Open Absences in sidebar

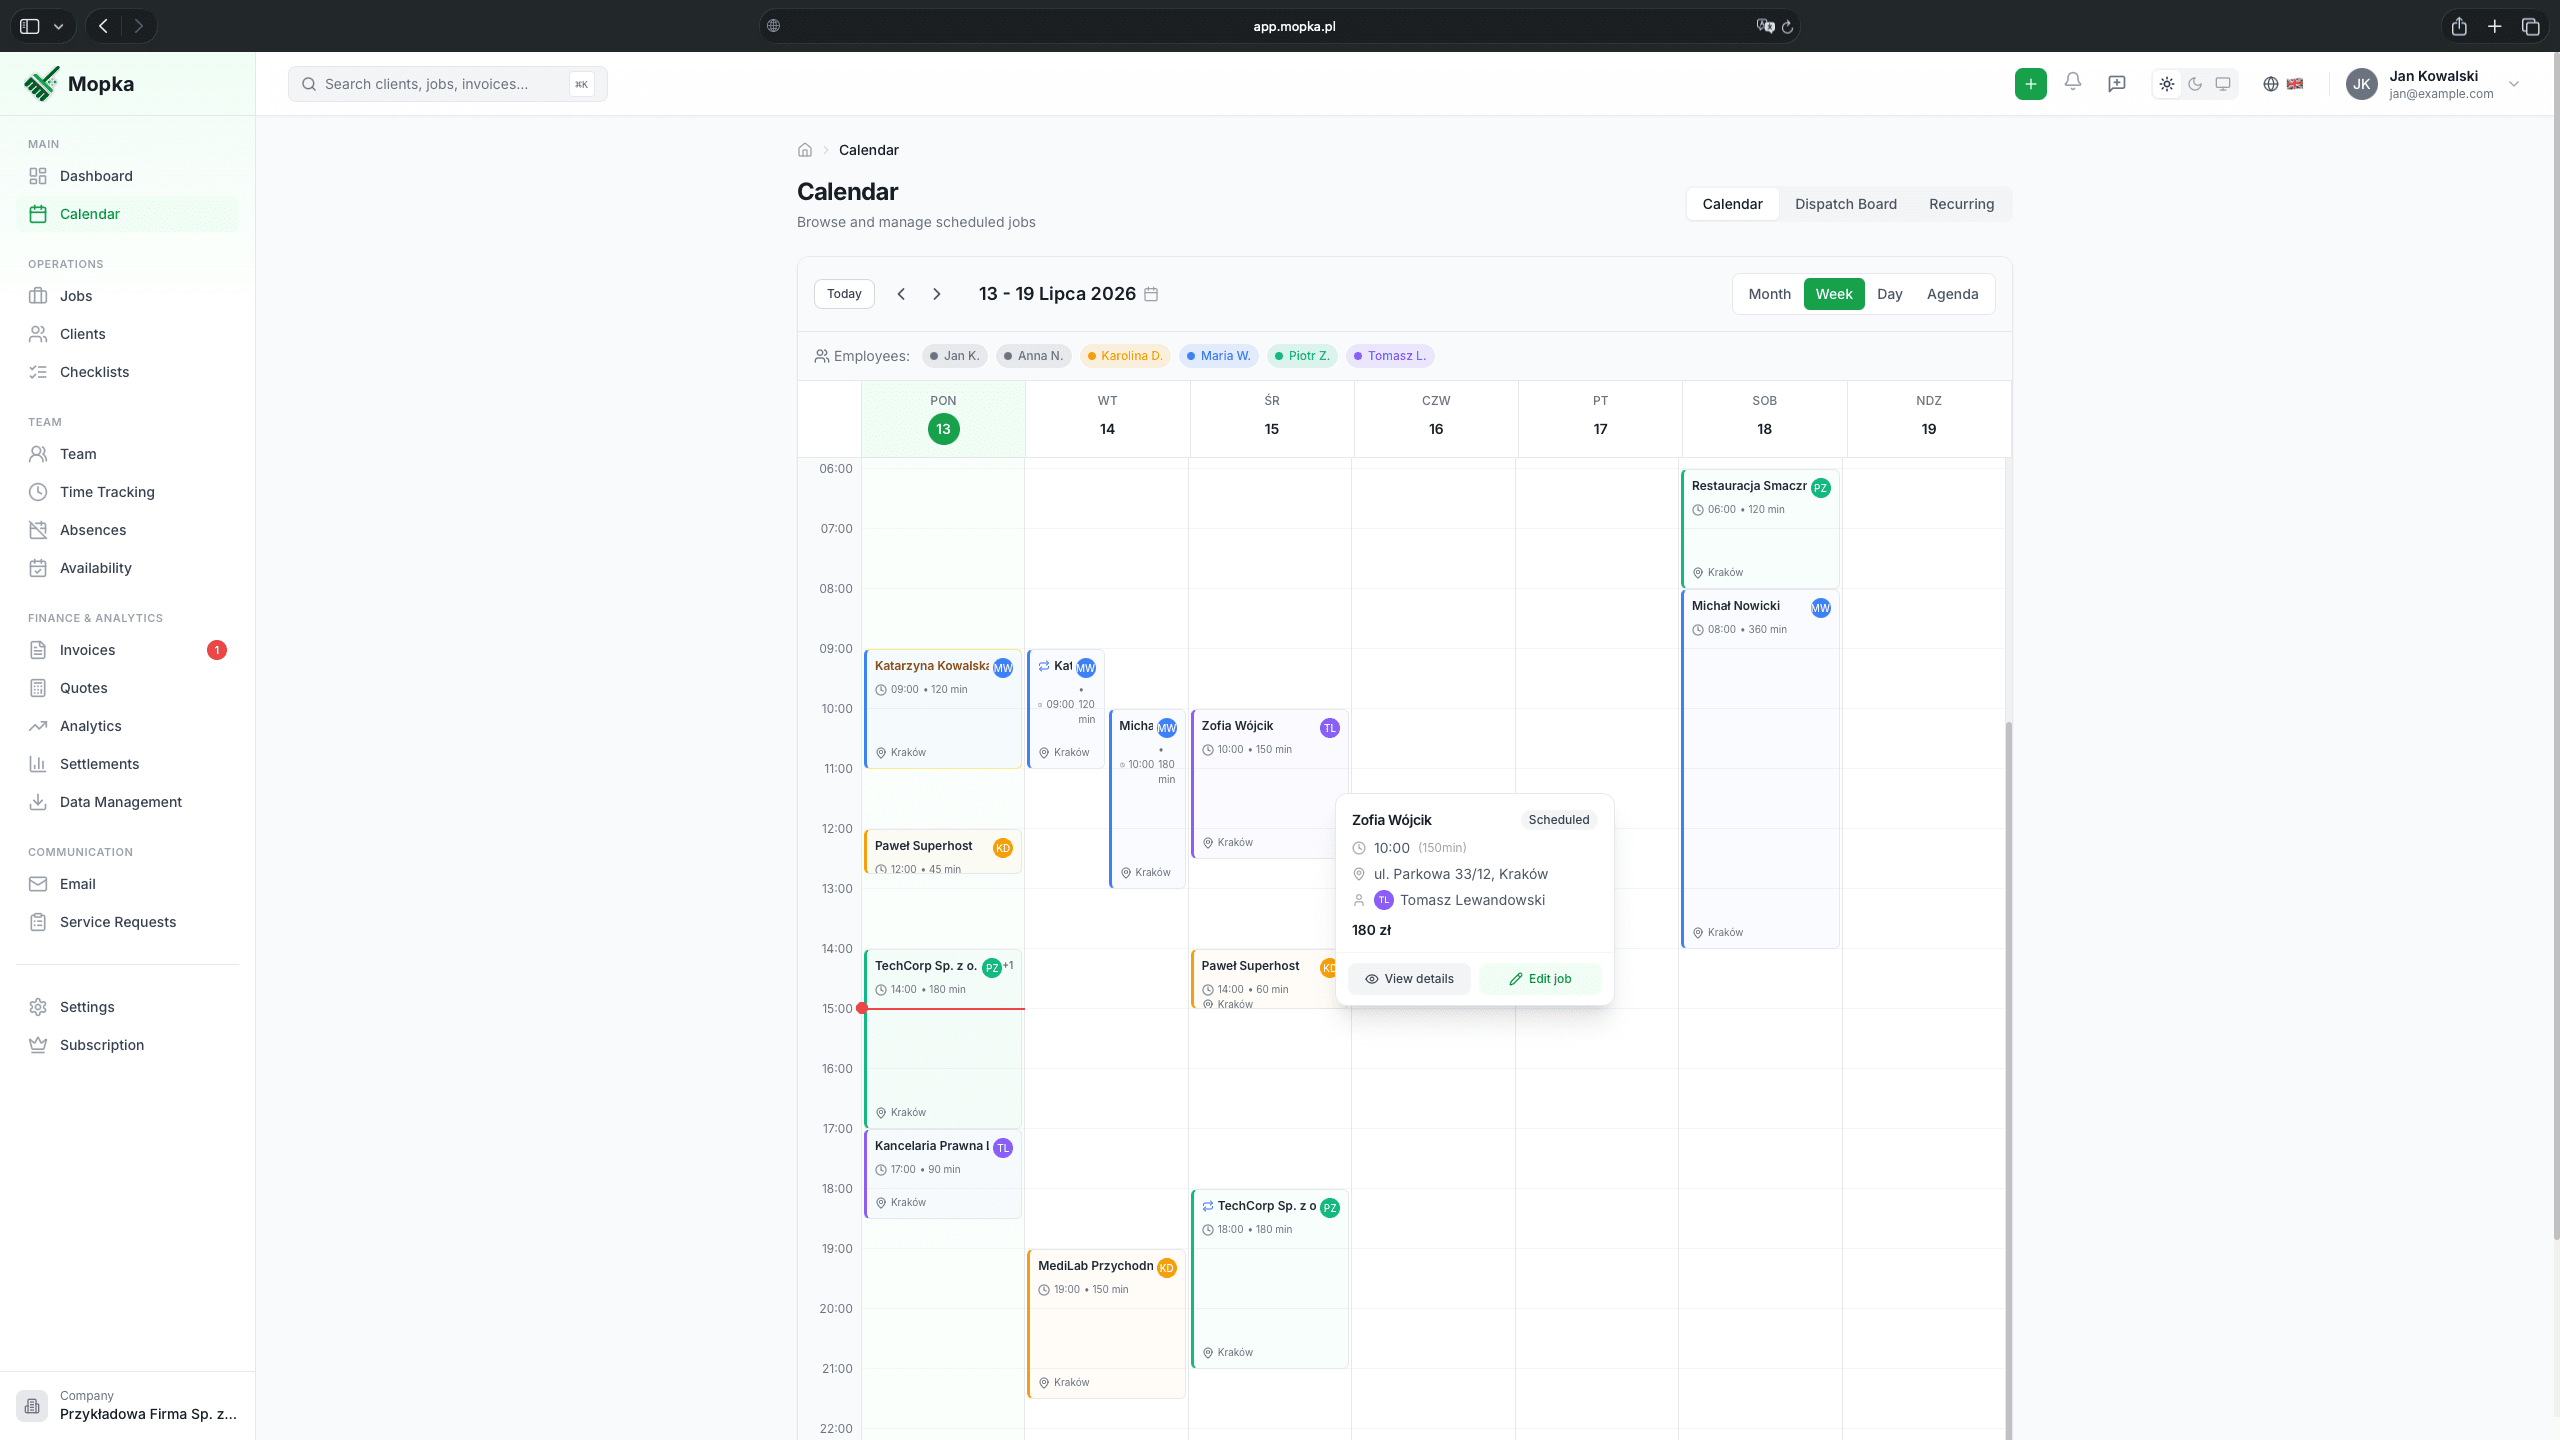click(128, 530)
